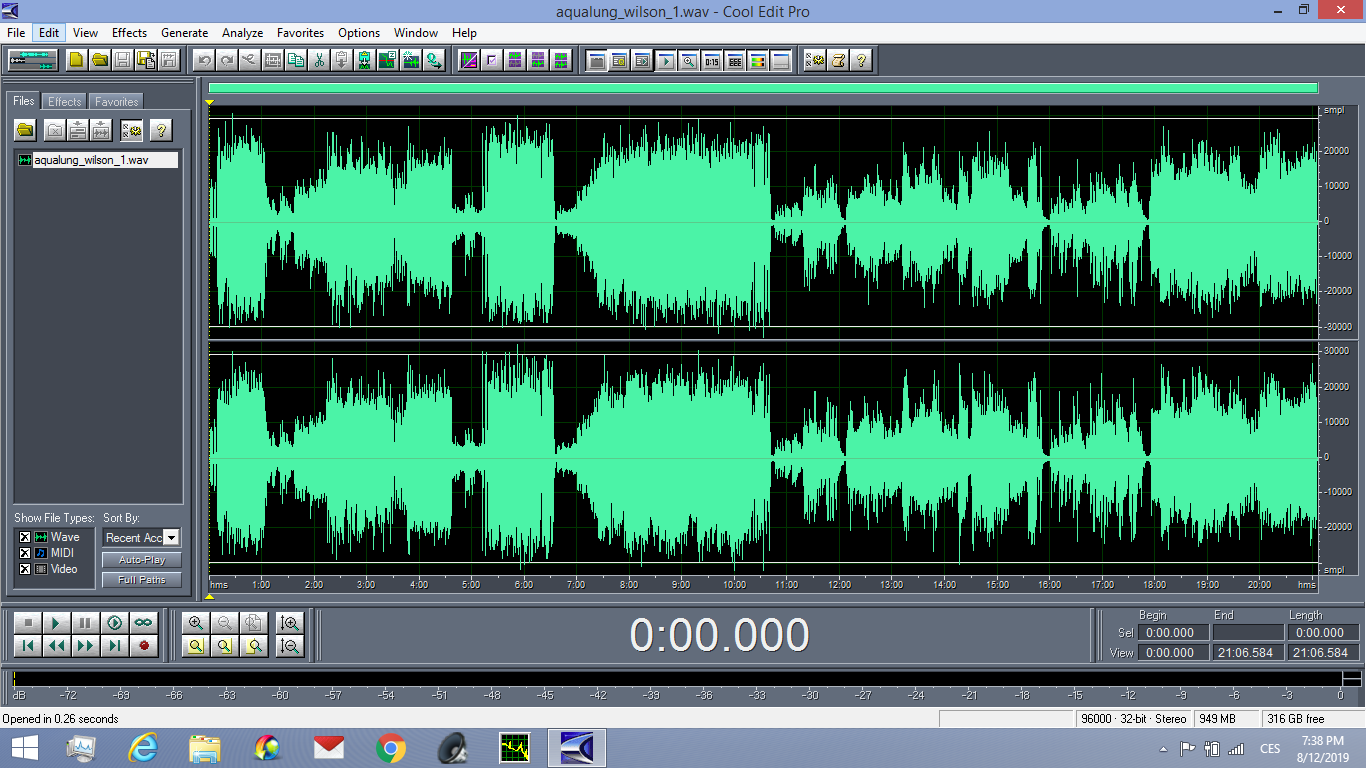
Task: Create a new file with the yellow page icon
Action: (x=76, y=60)
